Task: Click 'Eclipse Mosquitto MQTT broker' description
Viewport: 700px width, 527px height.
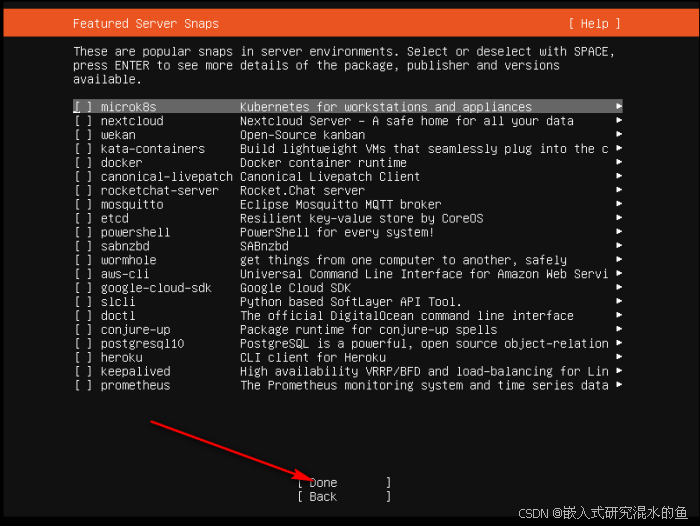Action: 341,205
